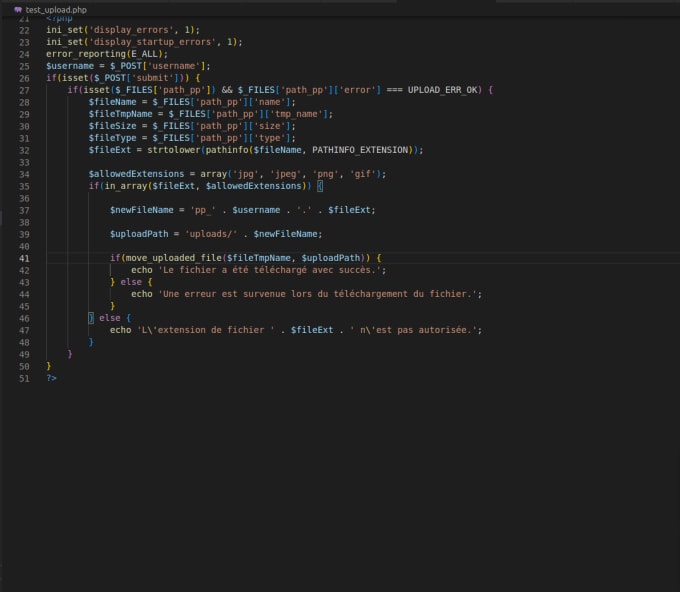Click line number 22 in the gutter
The image size is (680, 592).
(x=24, y=30)
